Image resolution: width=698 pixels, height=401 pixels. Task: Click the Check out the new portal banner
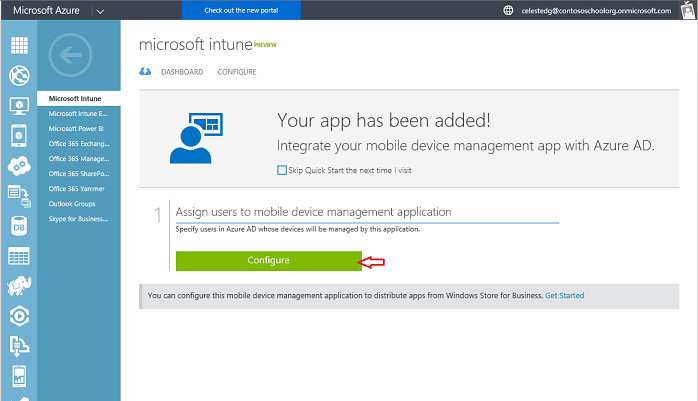[239, 10]
